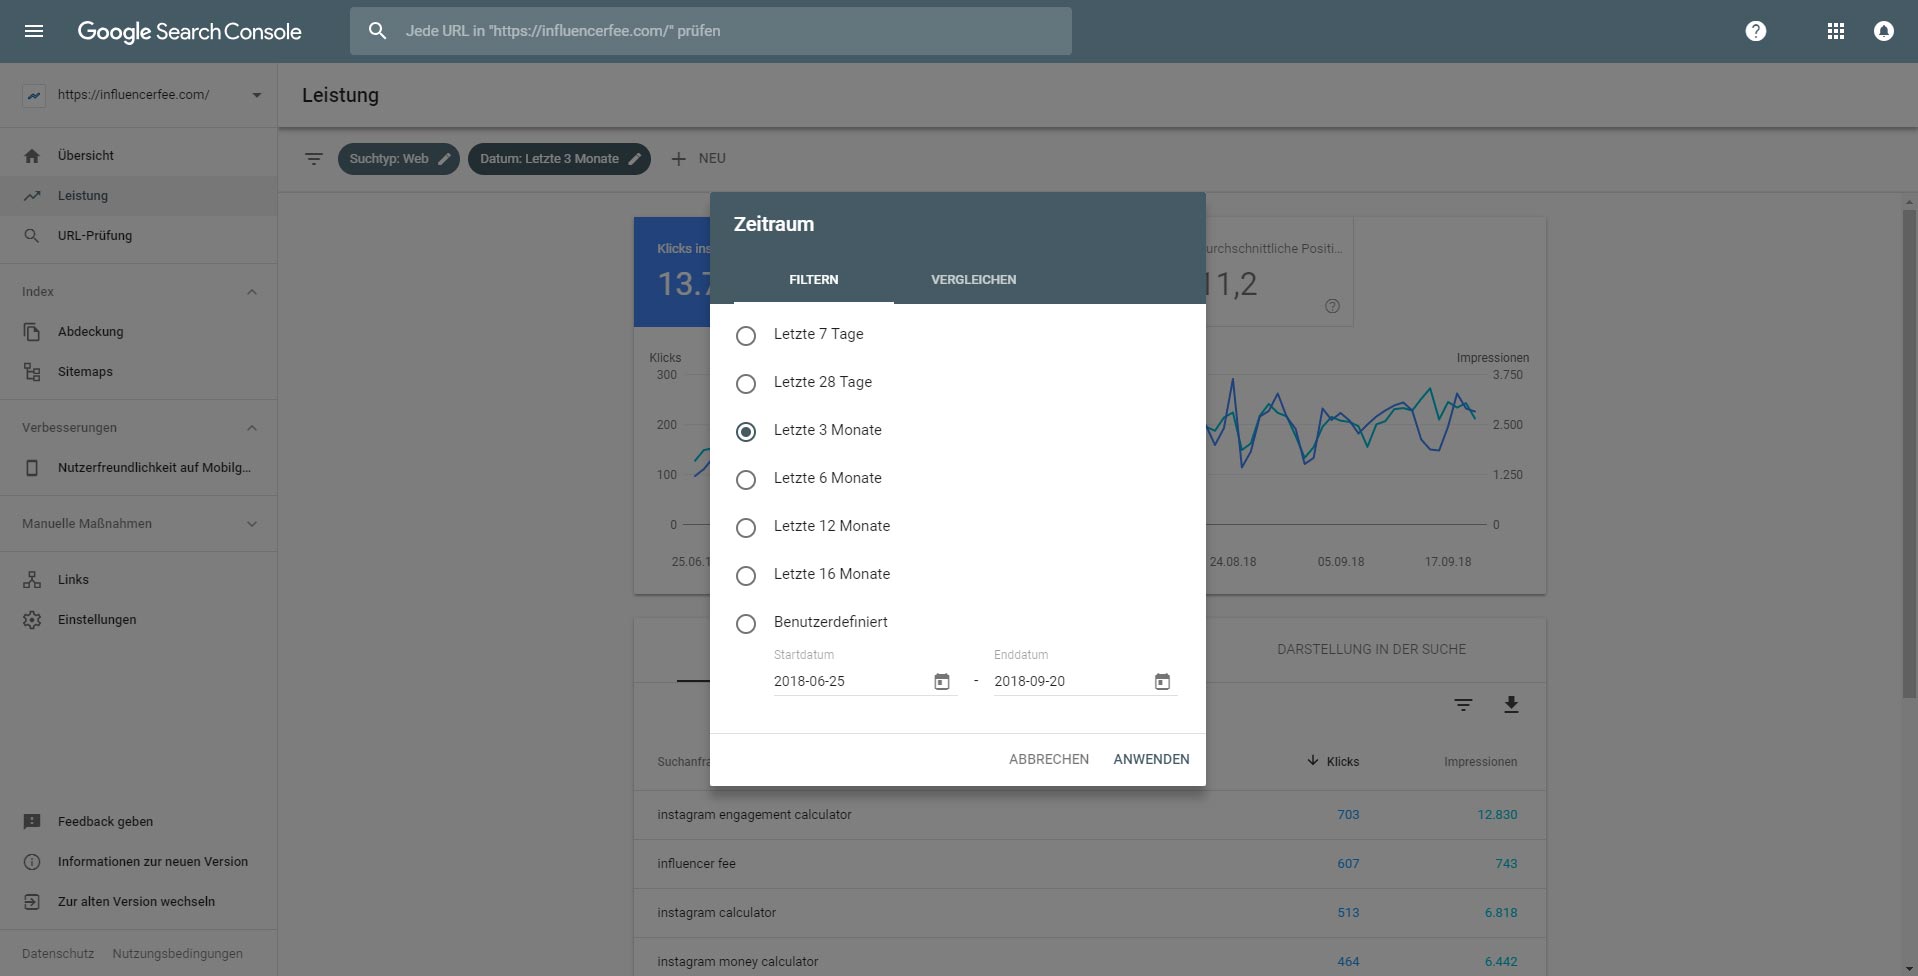The image size is (1918, 976).
Task: Open DARSTELLUNG IN DER SUCHE tab
Action: 1371,649
